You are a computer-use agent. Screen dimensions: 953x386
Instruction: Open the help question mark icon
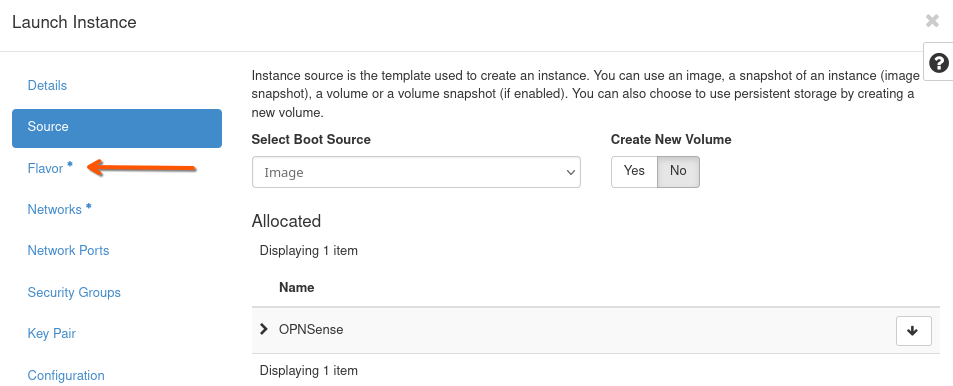[x=938, y=63]
